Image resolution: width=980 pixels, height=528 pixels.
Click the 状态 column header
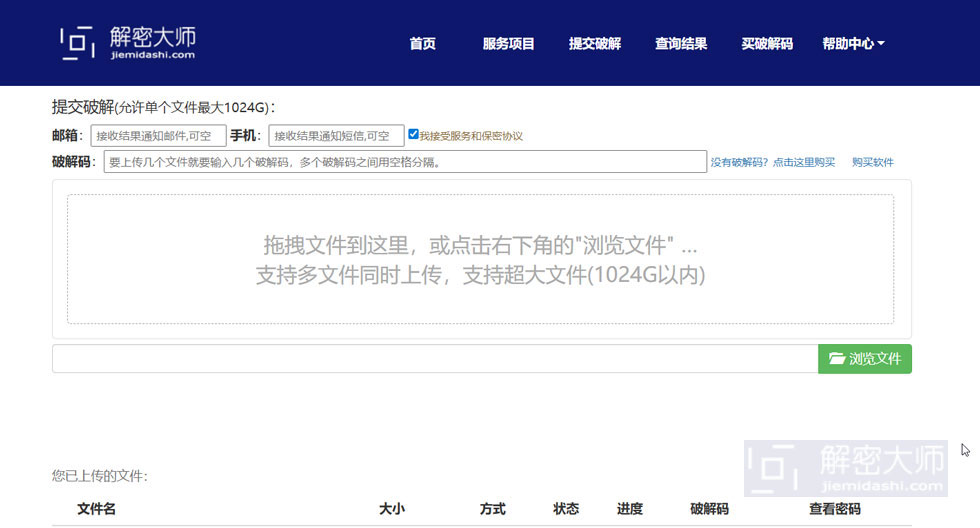pyautogui.click(x=566, y=509)
